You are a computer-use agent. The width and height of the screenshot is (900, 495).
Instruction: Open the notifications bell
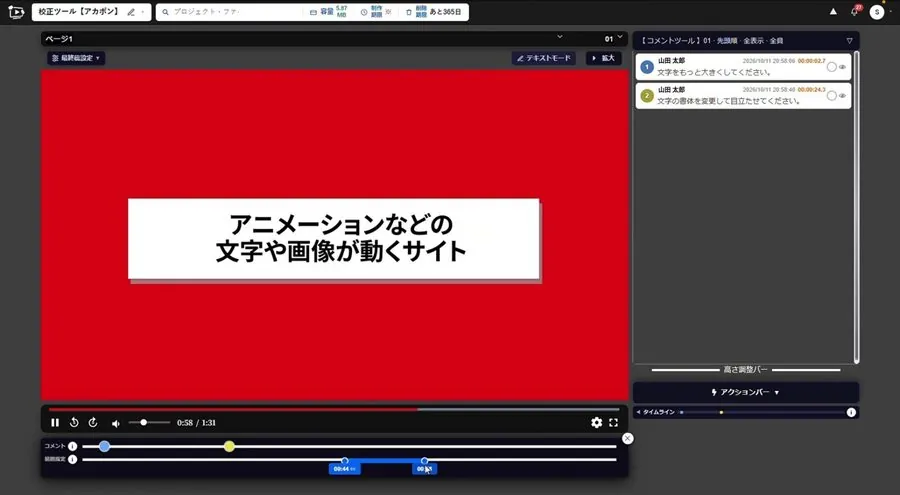pos(854,11)
